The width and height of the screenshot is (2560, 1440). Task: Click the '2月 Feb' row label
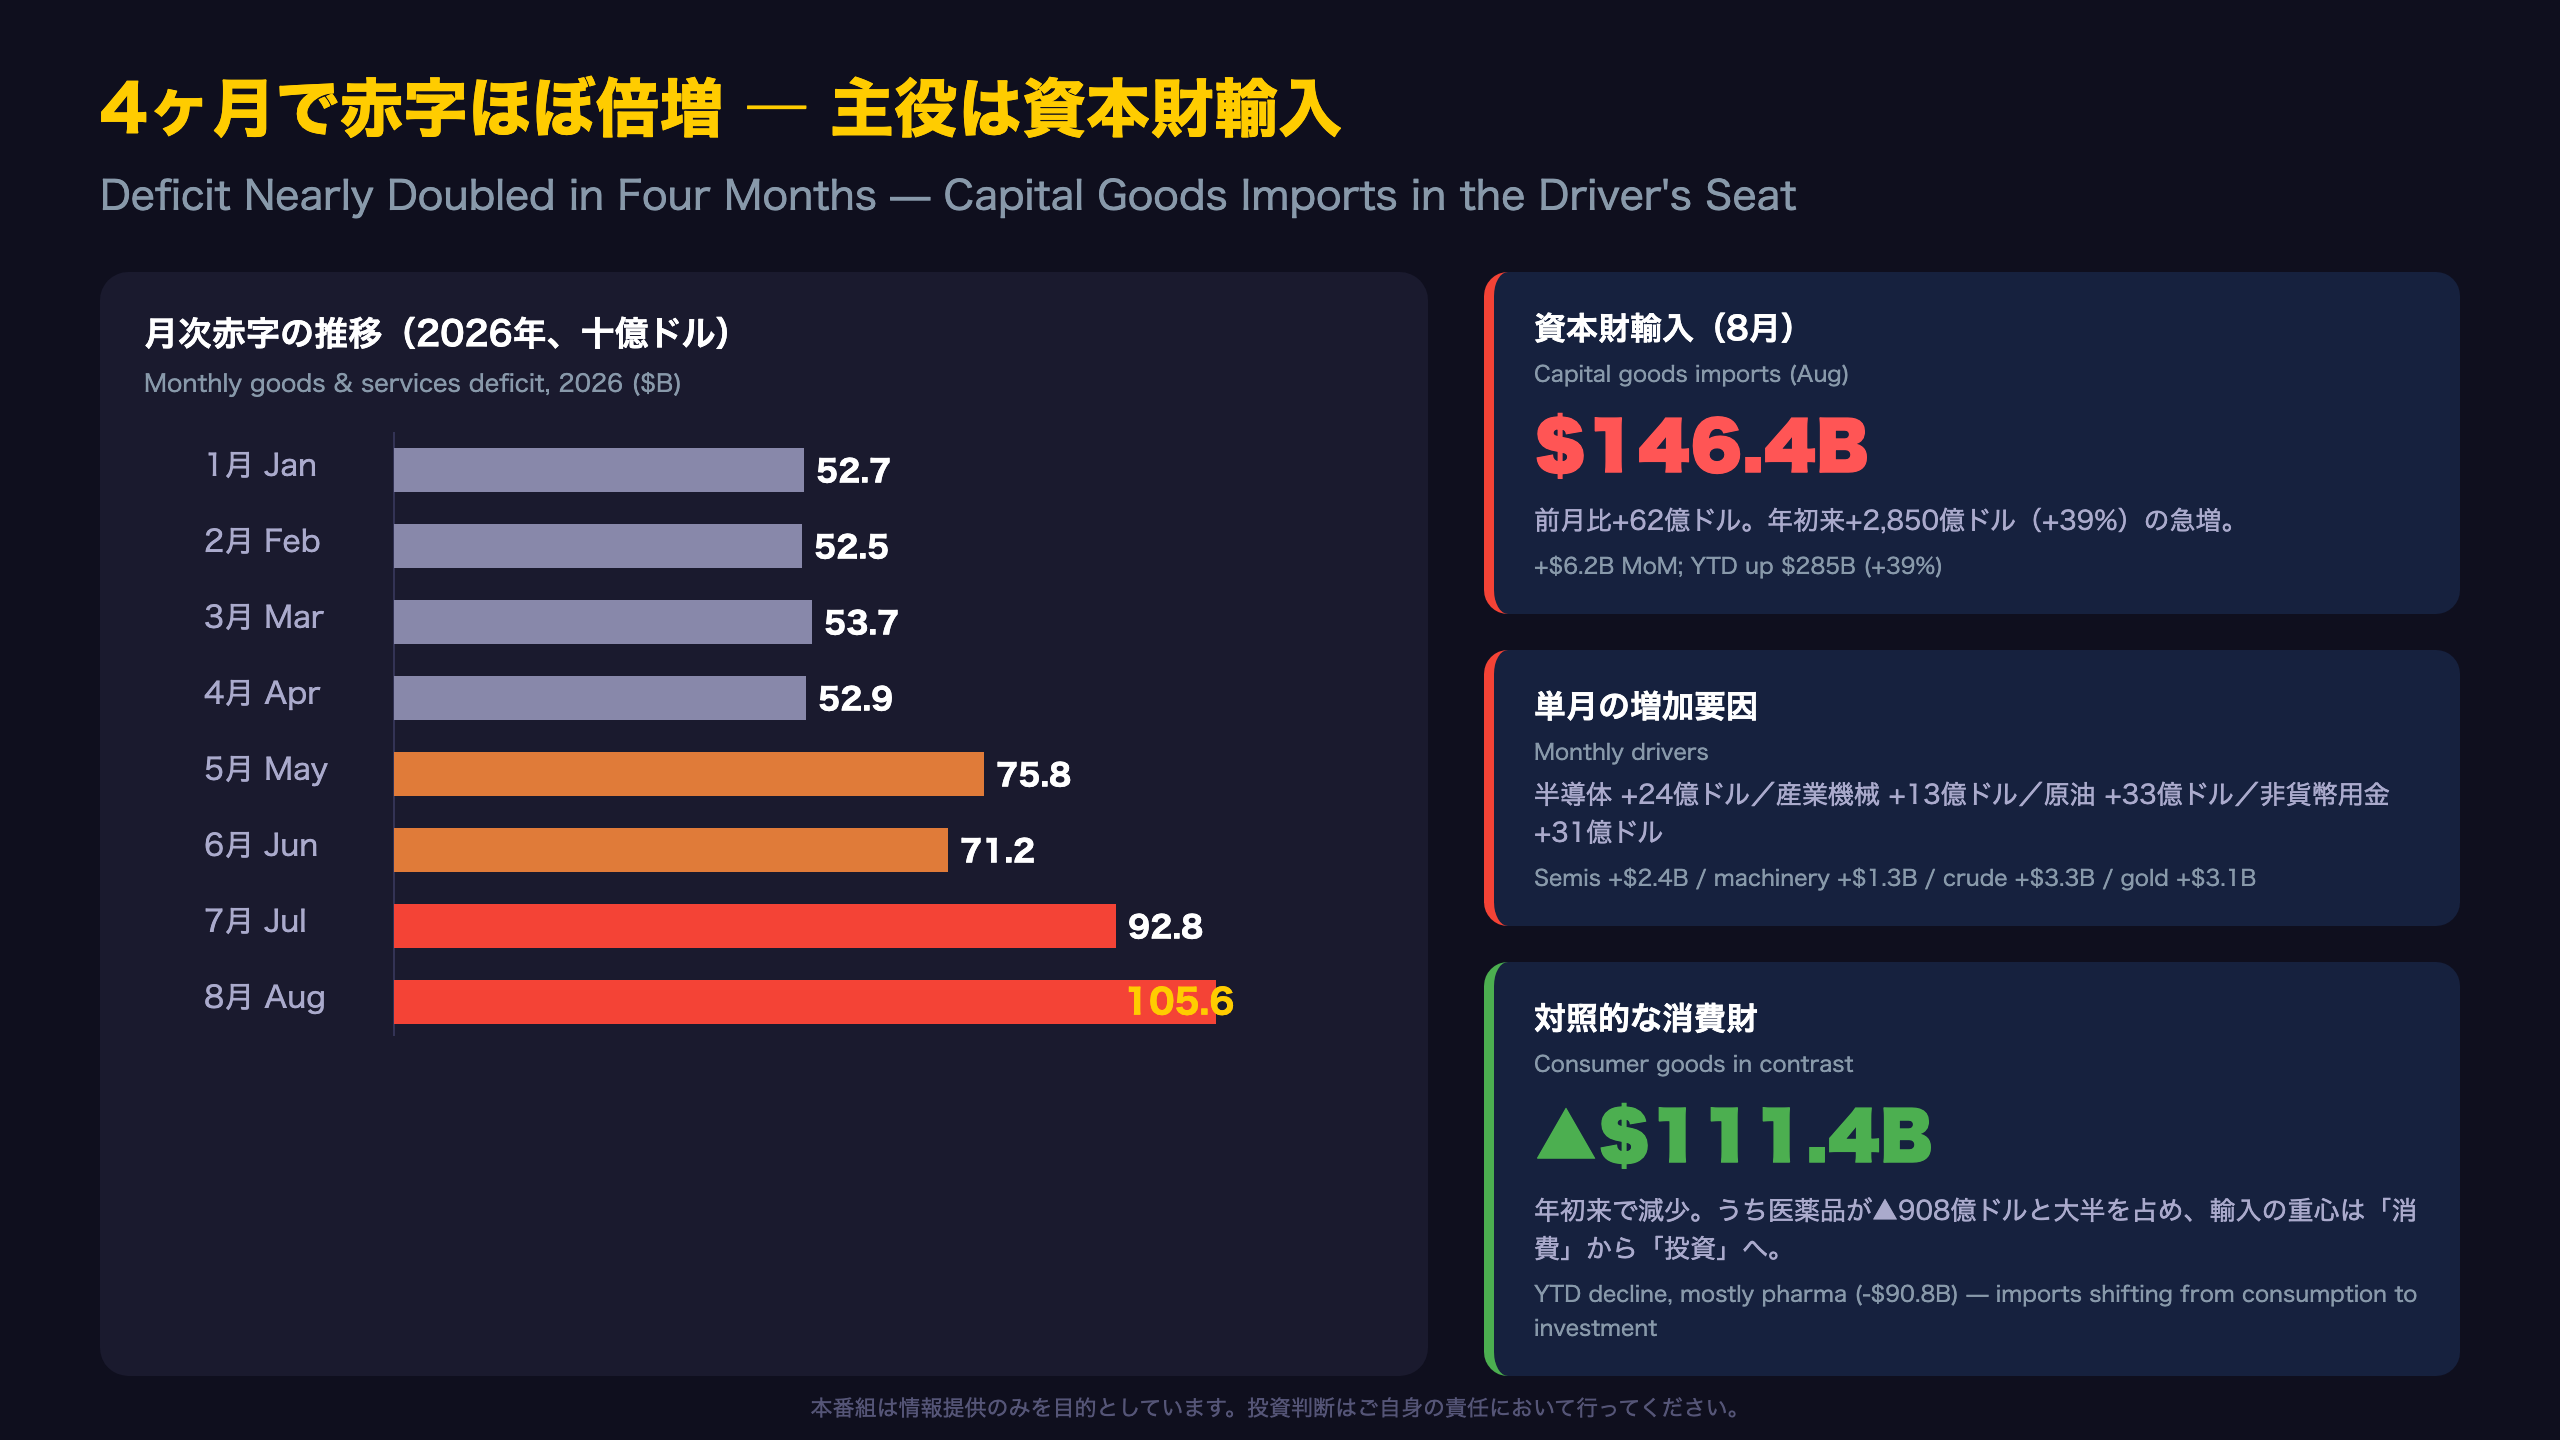coord(262,541)
